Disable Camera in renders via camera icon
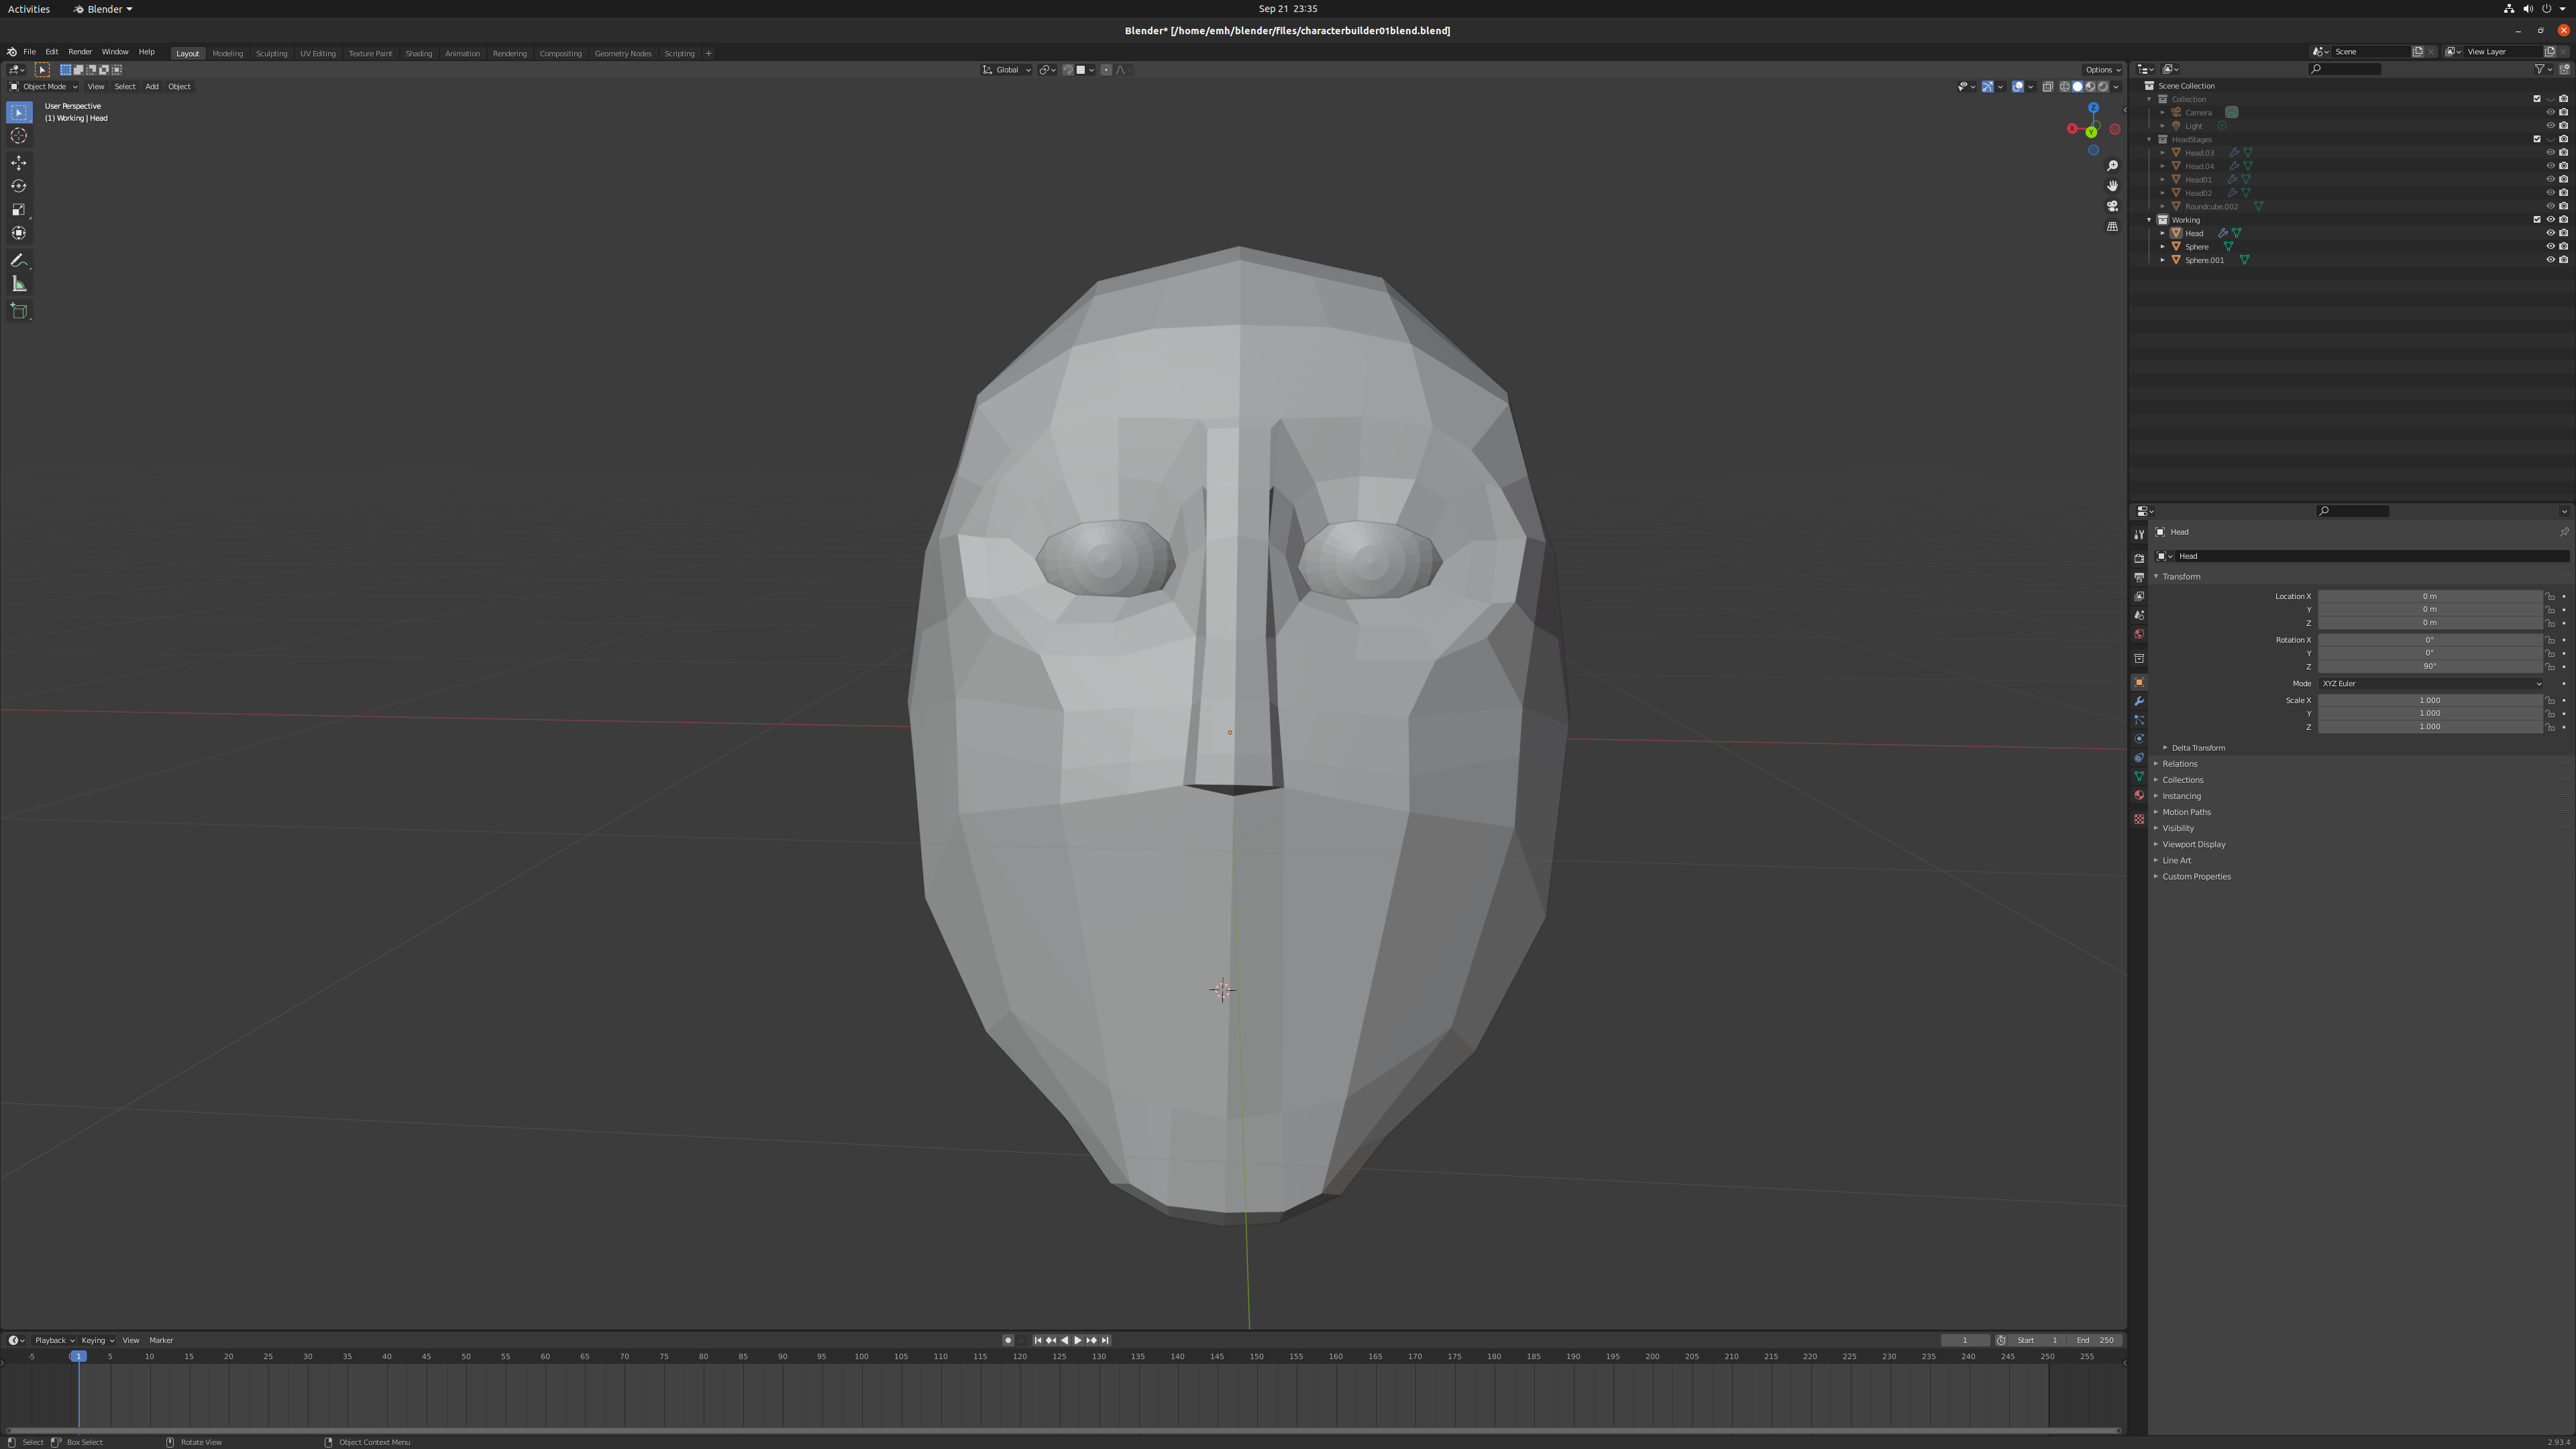 point(2564,112)
